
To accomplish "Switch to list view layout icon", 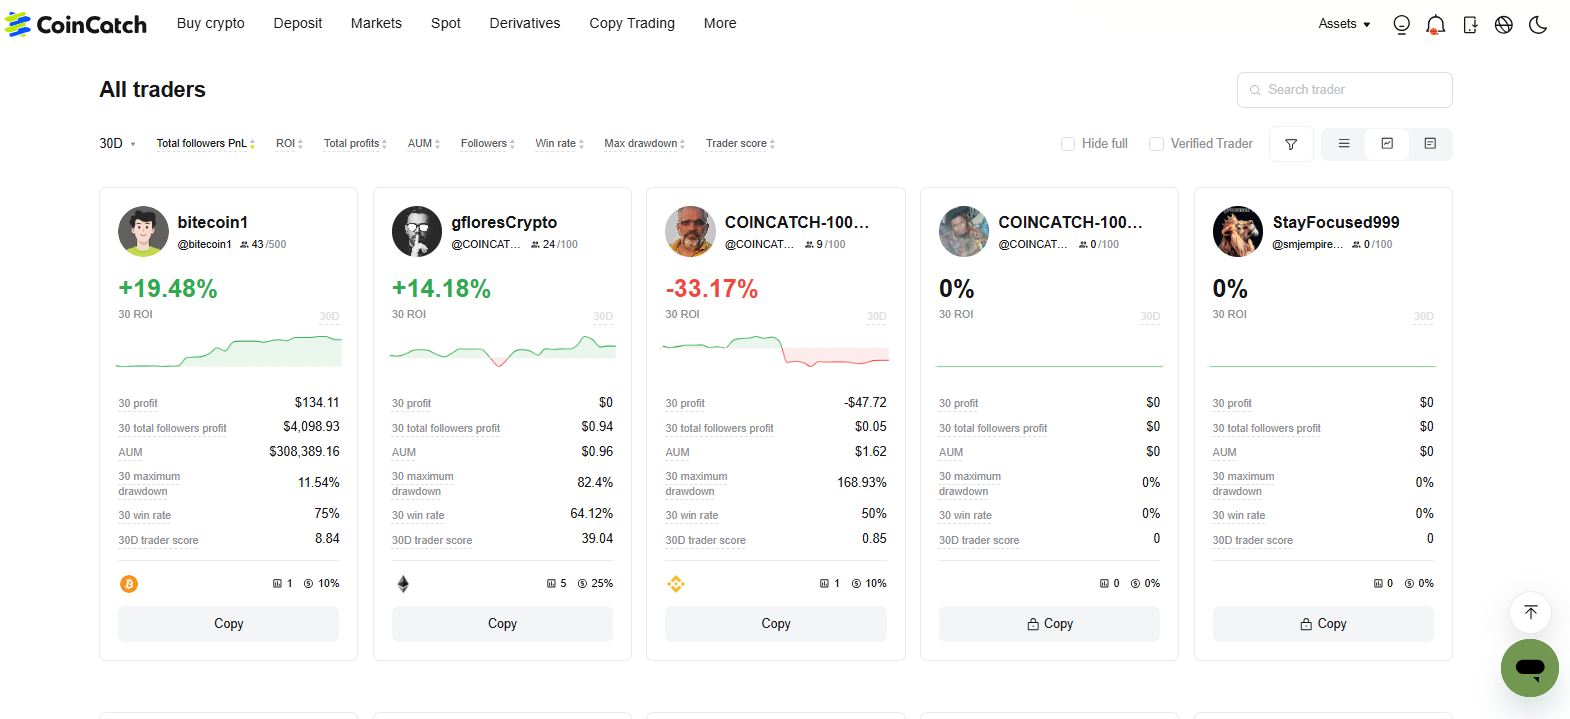I will 1344,144.
